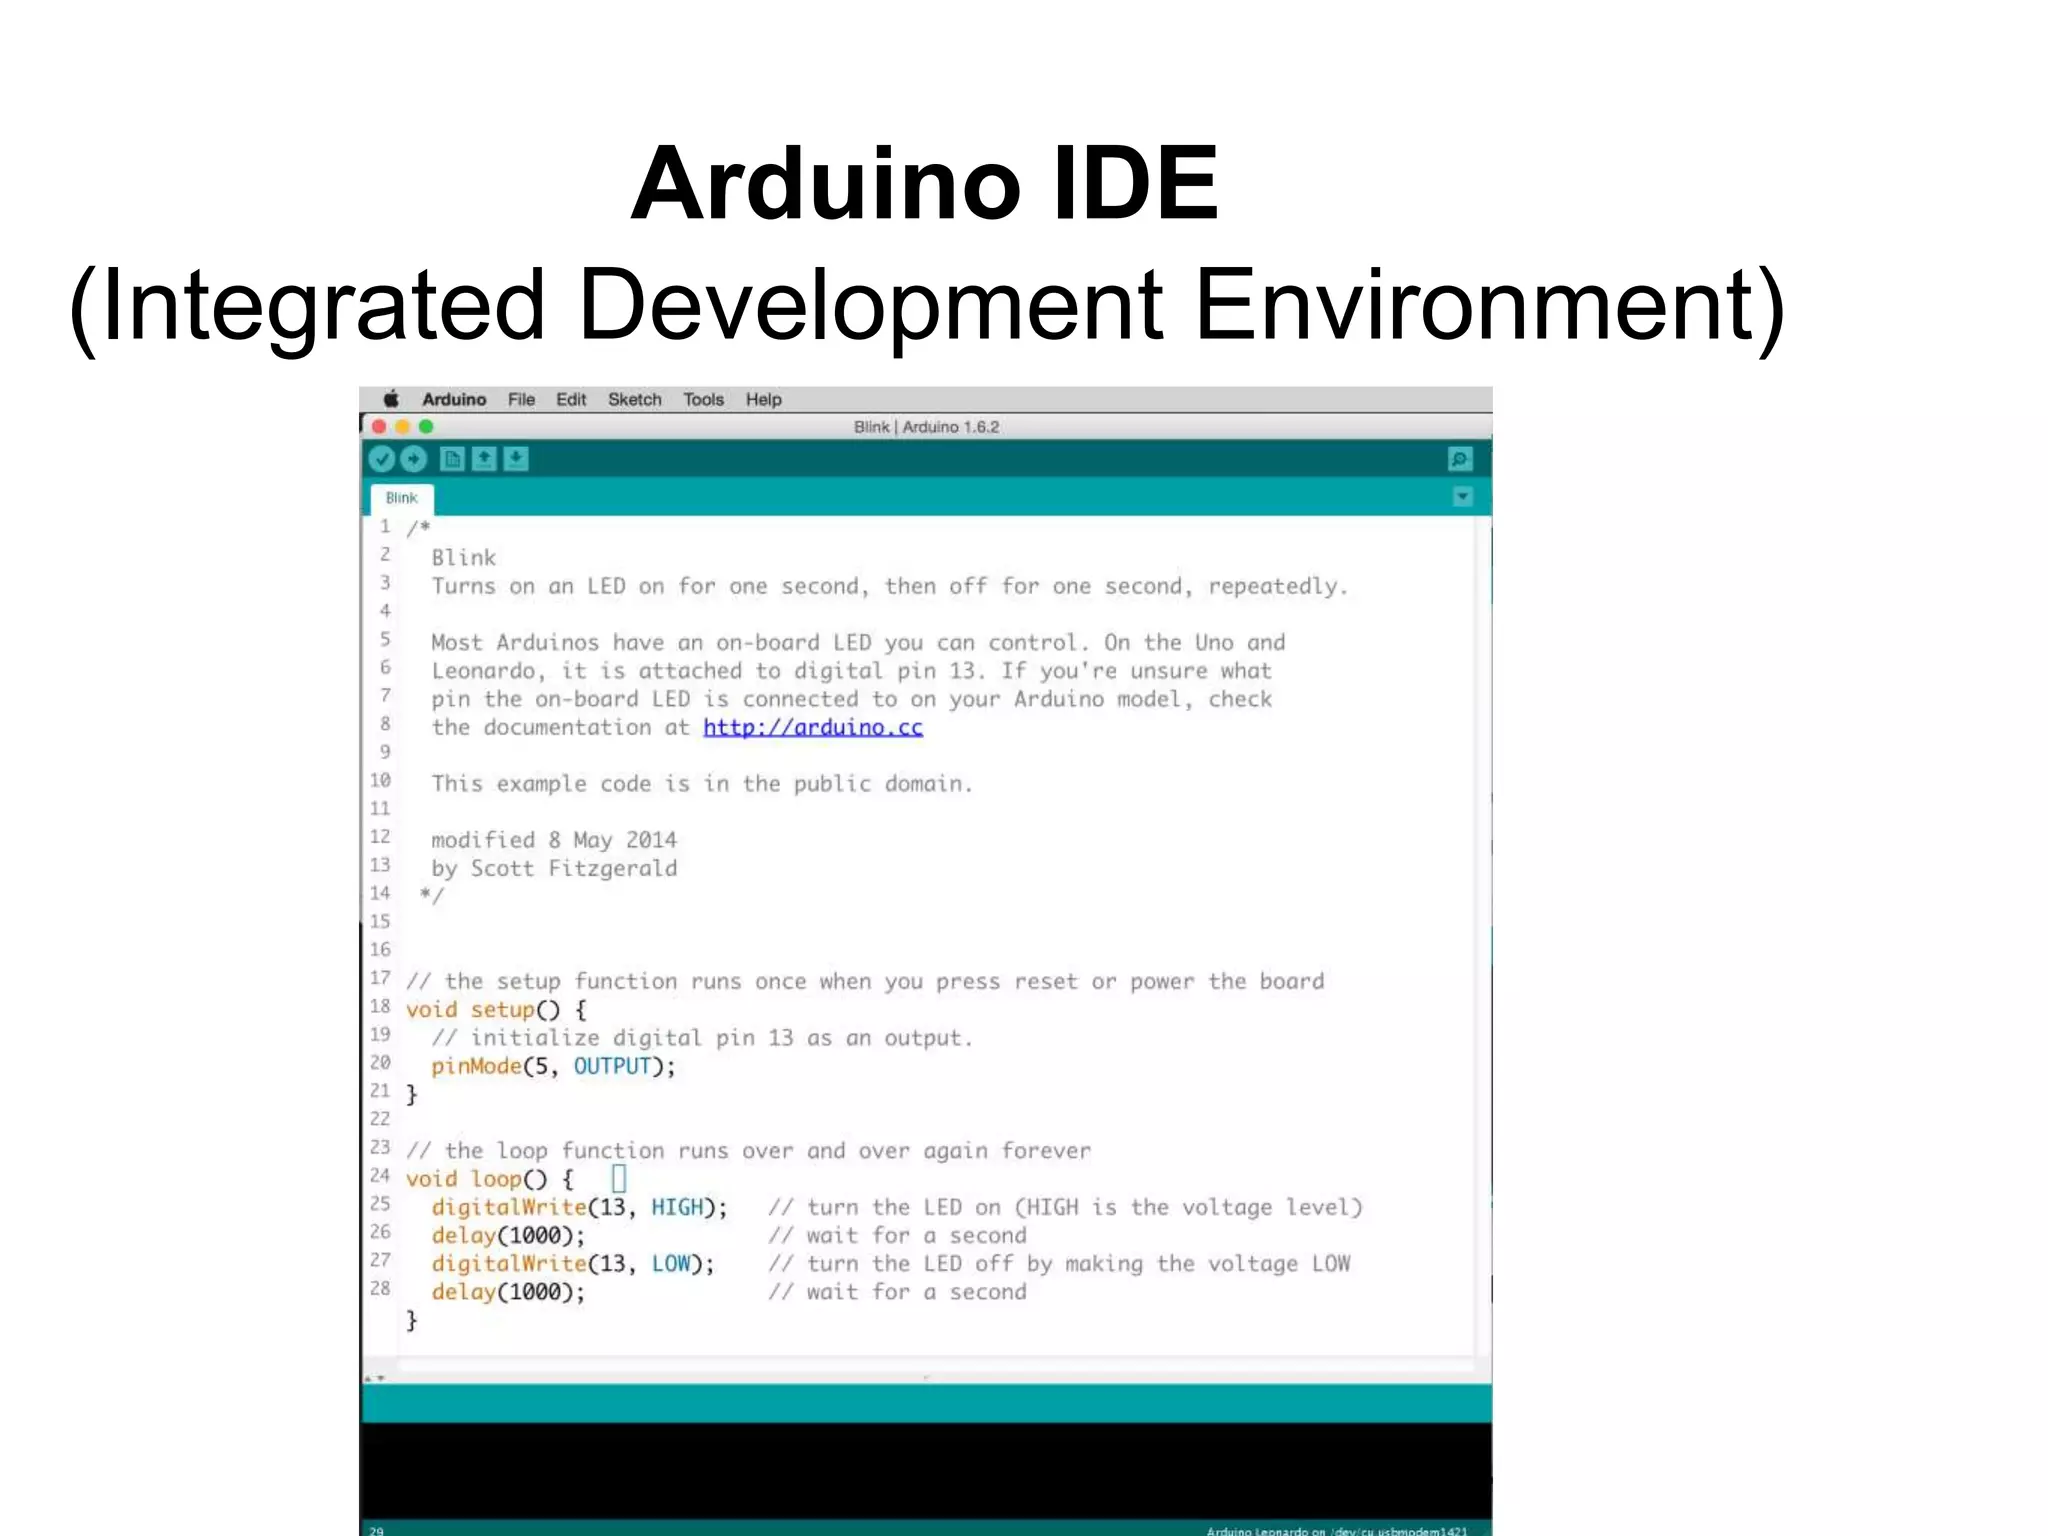Click the Verify checkmark button
Image resolution: width=2048 pixels, height=1536 pixels.
point(382,459)
